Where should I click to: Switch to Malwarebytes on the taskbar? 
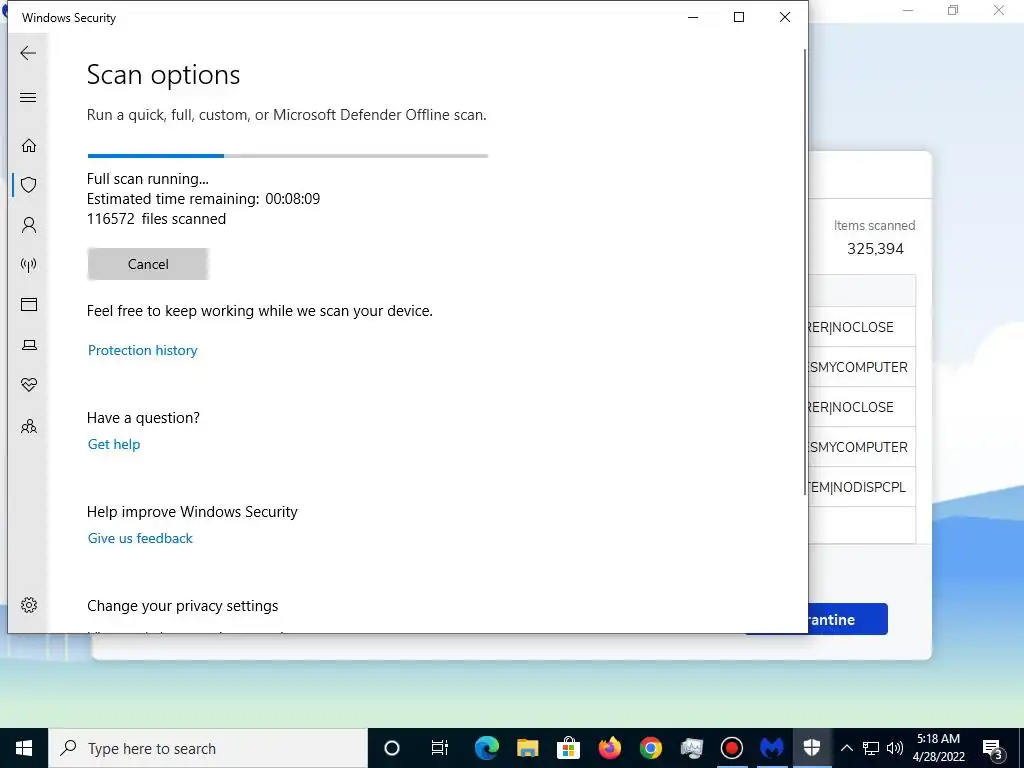coord(772,748)
